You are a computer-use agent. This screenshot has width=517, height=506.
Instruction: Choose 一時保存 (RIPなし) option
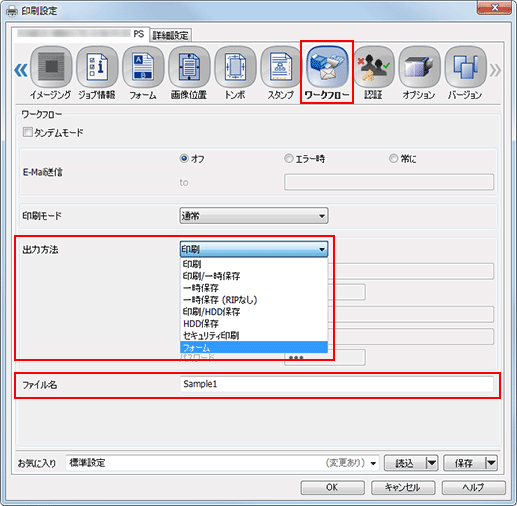click(254, 300)
